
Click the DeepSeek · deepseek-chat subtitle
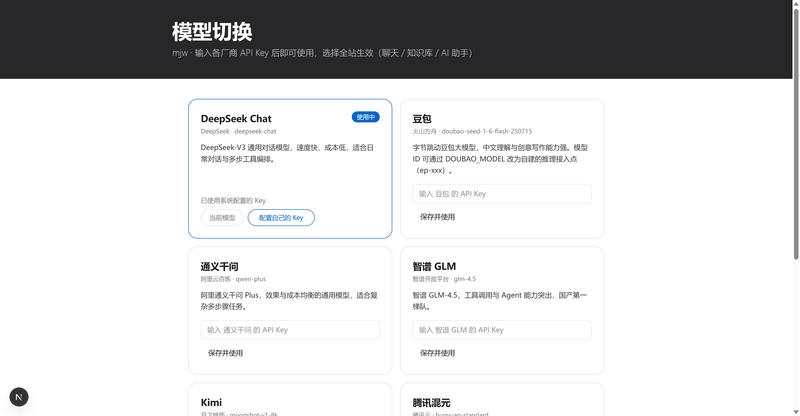point(239,131)
